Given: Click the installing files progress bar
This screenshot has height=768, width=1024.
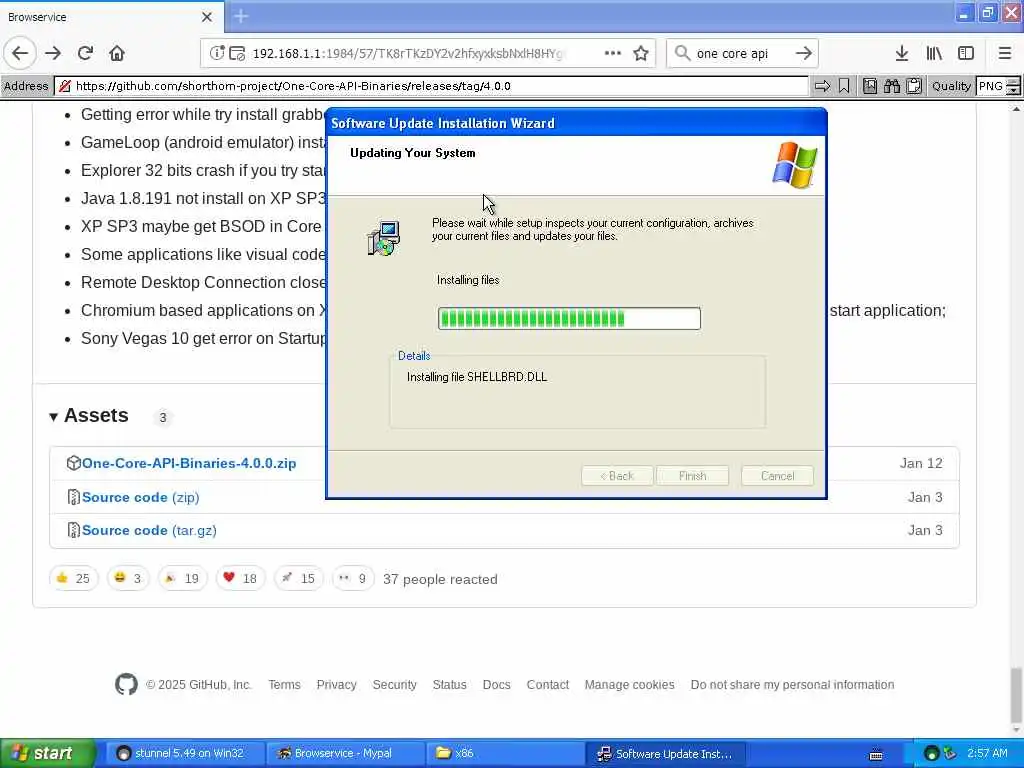Looking at the screenshot, I should click(x=569, y=318).
